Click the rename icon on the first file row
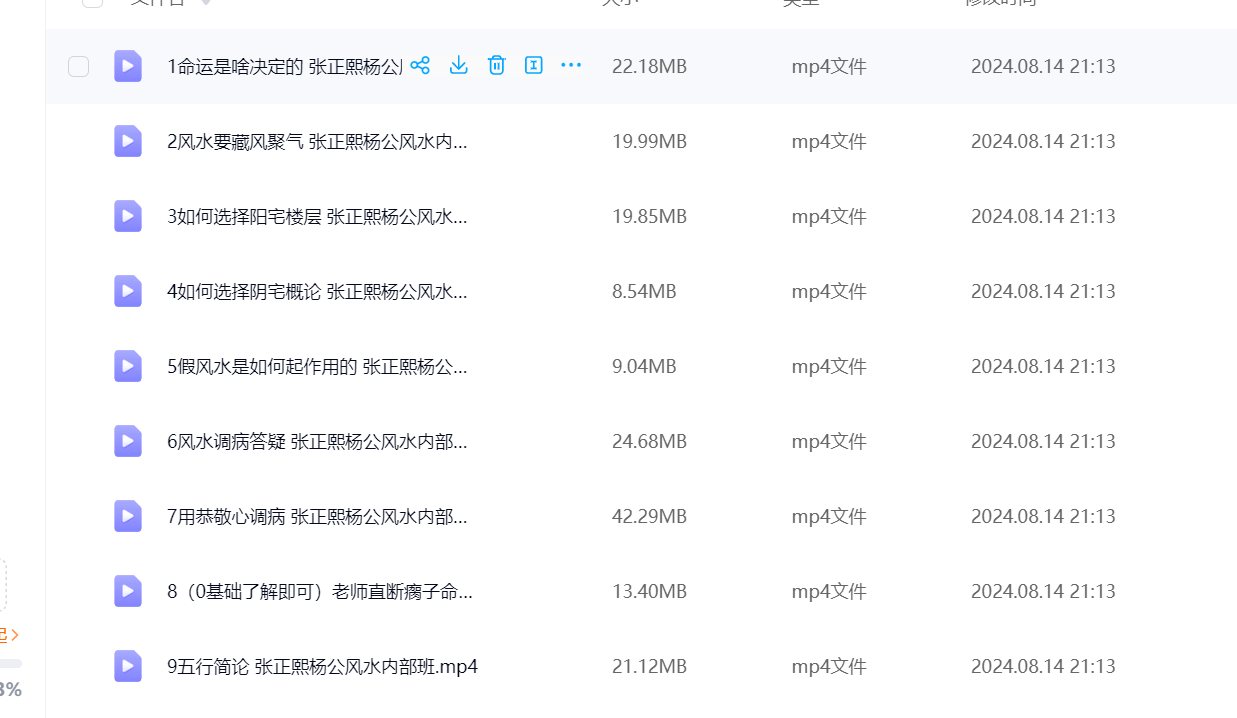This screenshot has width=1237, height=718. (534, 66)
